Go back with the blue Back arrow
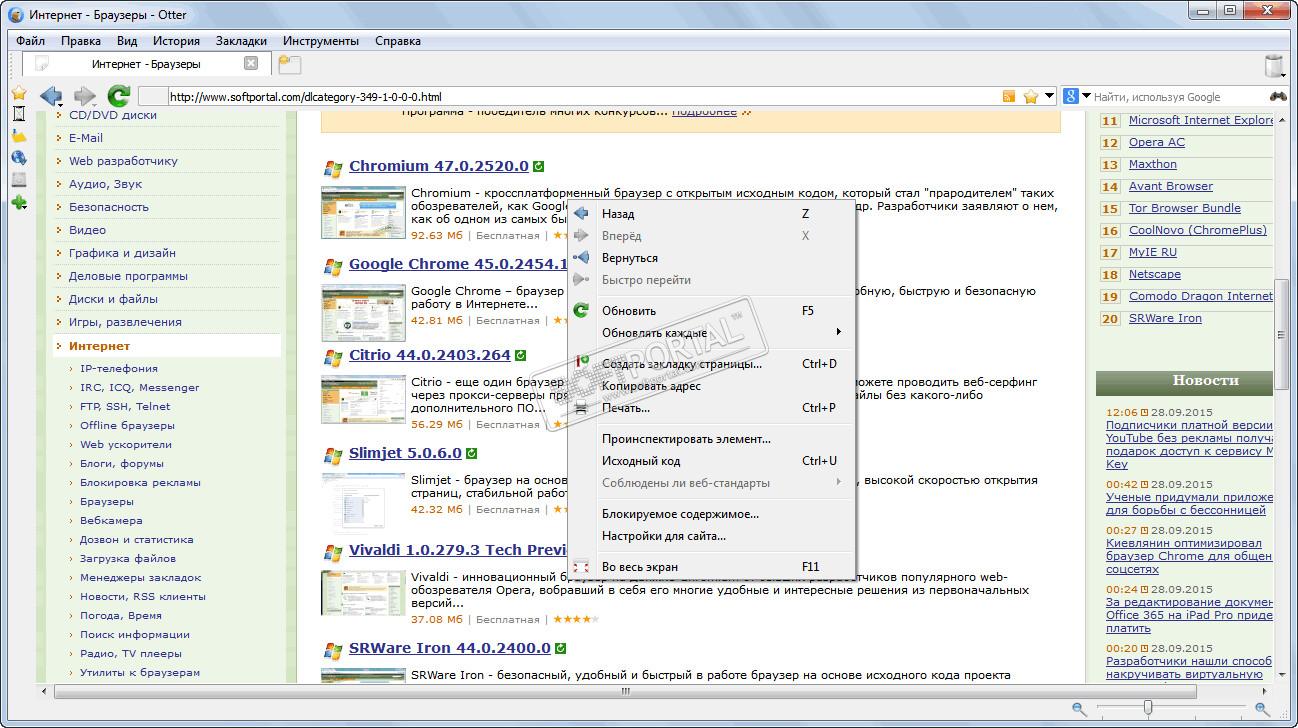The height and width of the screenshot is (728, 1298). [x=50, y=96]
